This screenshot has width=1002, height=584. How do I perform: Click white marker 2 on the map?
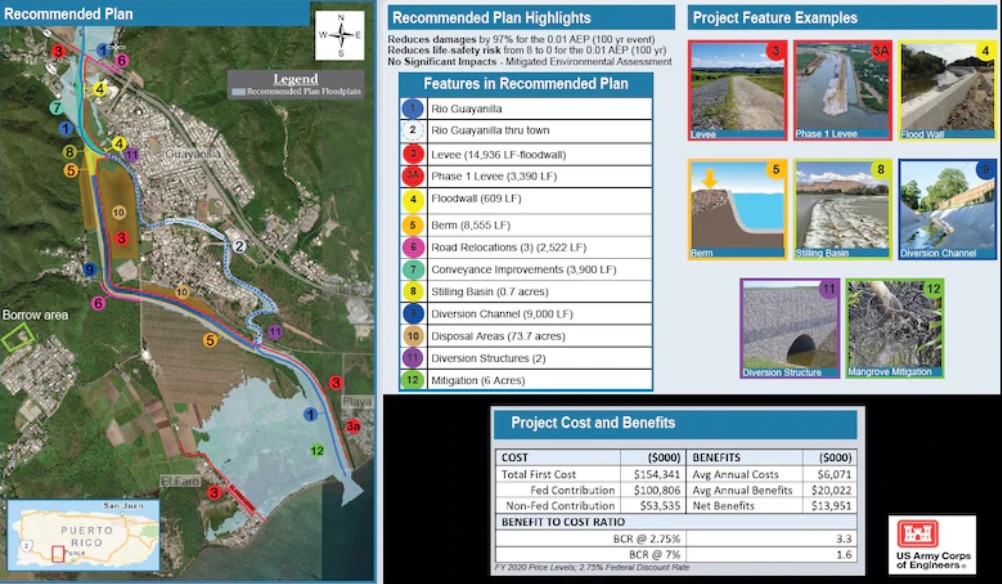(x=240, y=245)
